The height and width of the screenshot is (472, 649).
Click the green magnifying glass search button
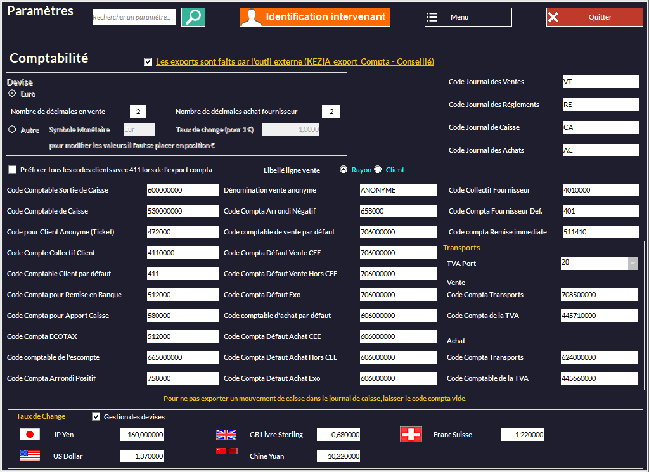coord(193,17)
